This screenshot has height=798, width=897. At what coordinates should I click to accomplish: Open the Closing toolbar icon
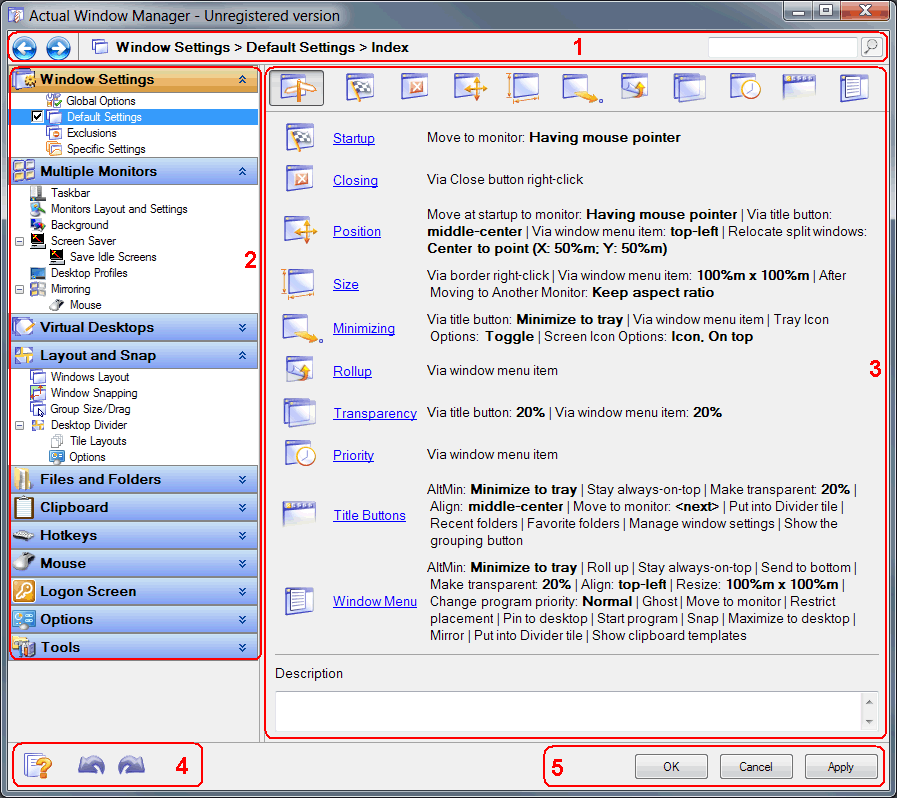pyautogui.click(x=414, y=87)
